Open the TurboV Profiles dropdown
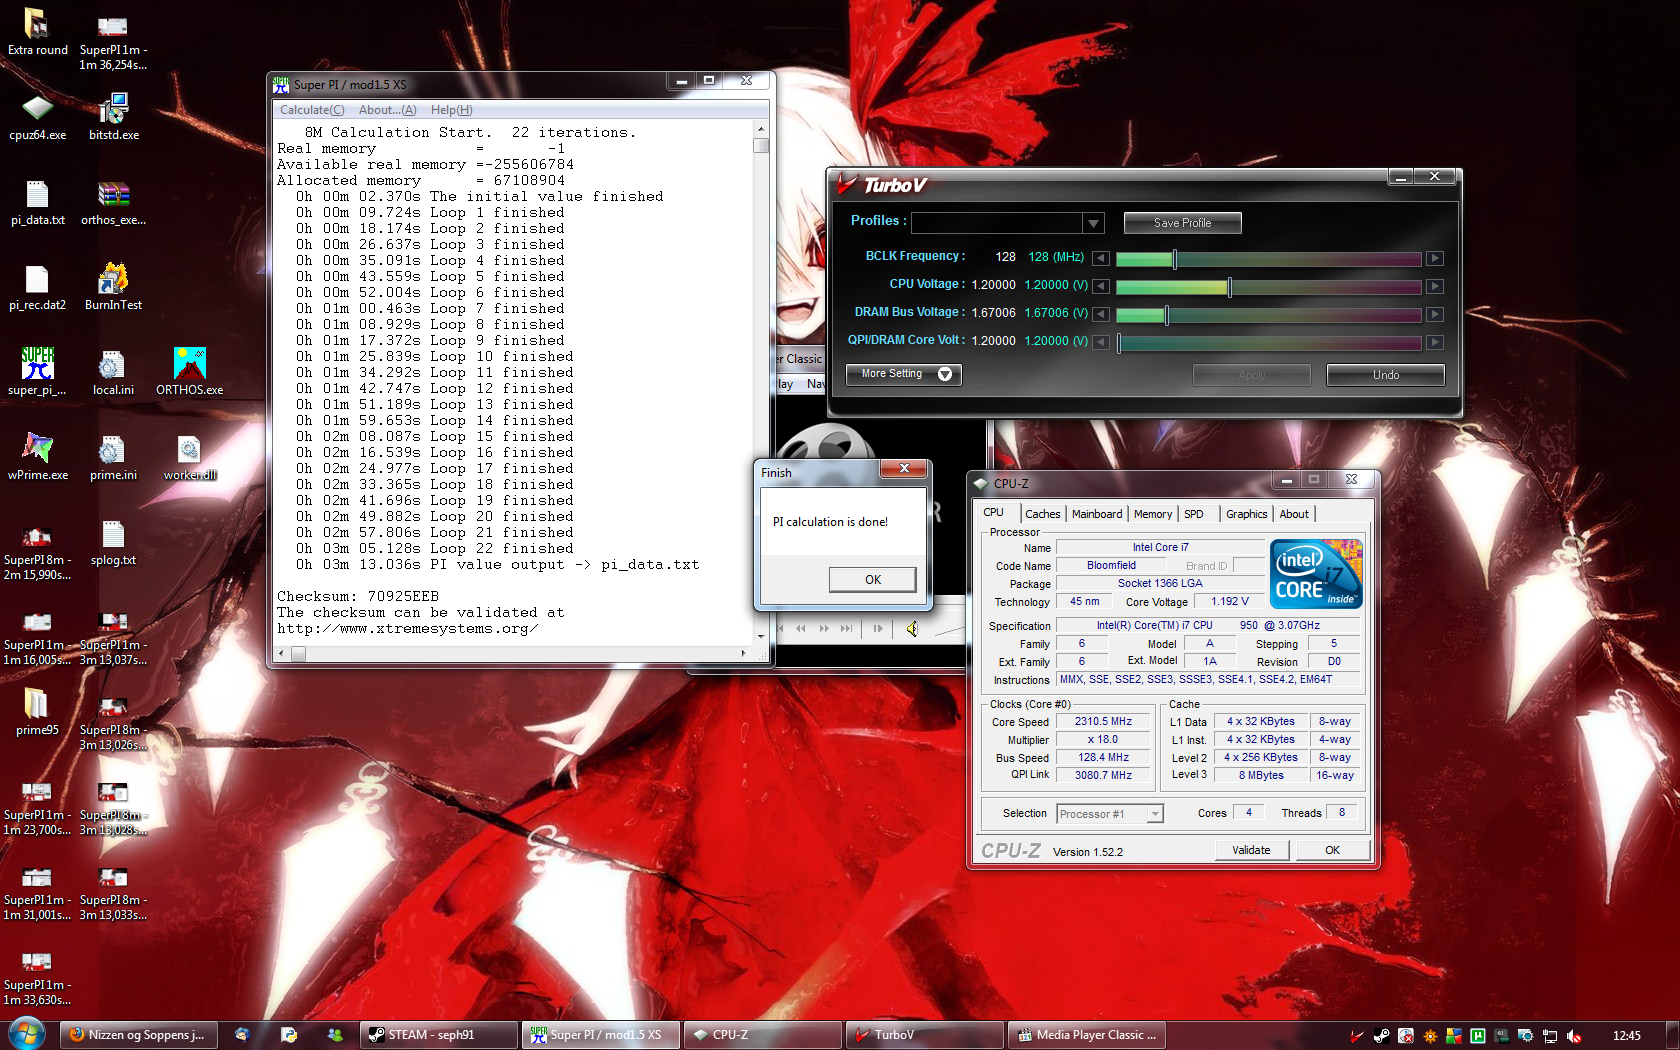 (1093, 223)
